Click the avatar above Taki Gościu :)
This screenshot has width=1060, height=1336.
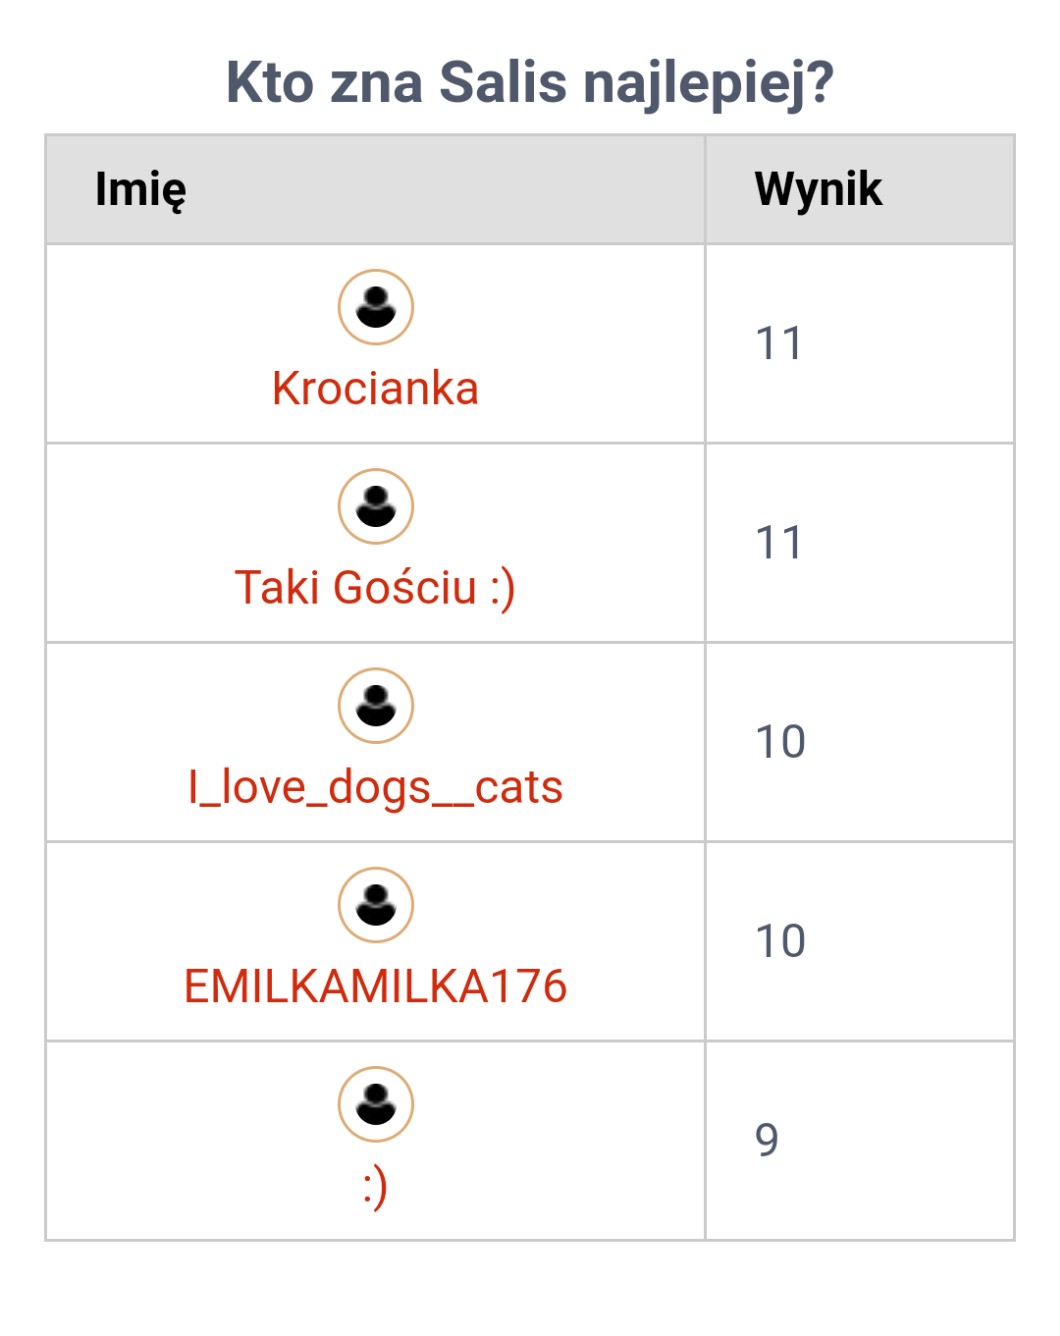[x=376, y=506]
